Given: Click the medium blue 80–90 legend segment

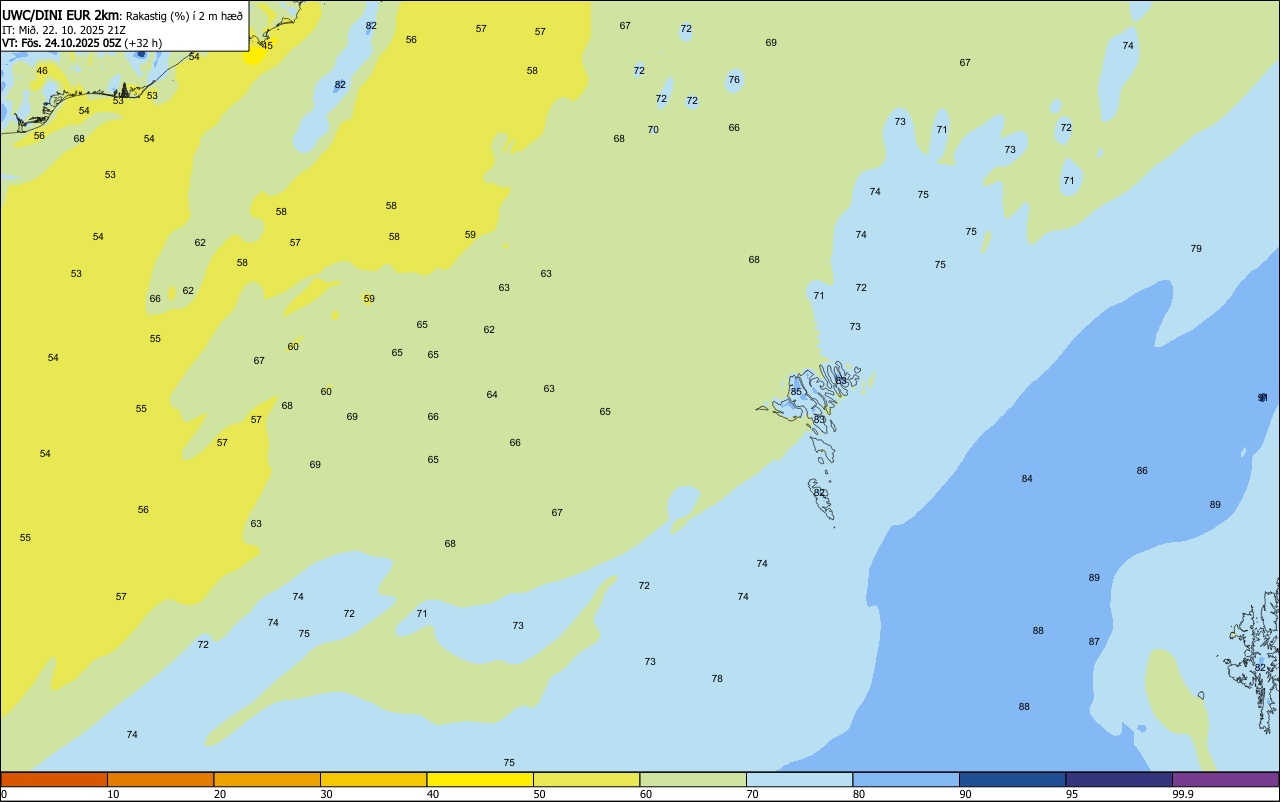Looking at the screenshot, I should click(906, 779).
